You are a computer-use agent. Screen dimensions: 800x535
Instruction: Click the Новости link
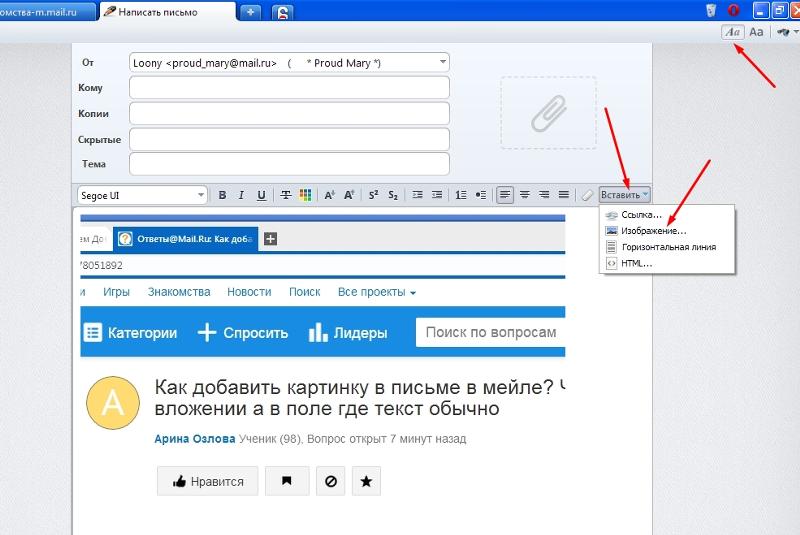[x=249, y=292]
